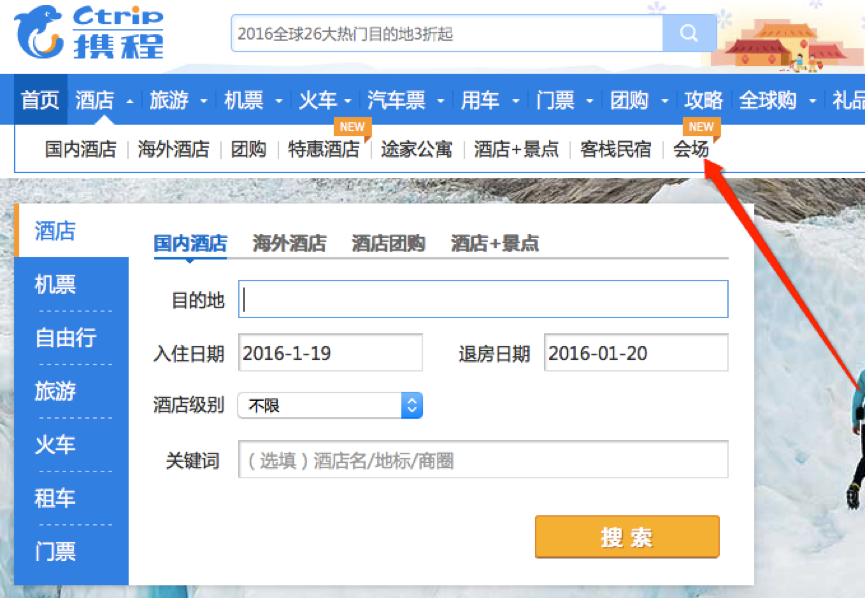Expand the 机票 nav dropdown arrow
Screen dimensions: 865x598
pyautogui.click(x=279, y=102)
